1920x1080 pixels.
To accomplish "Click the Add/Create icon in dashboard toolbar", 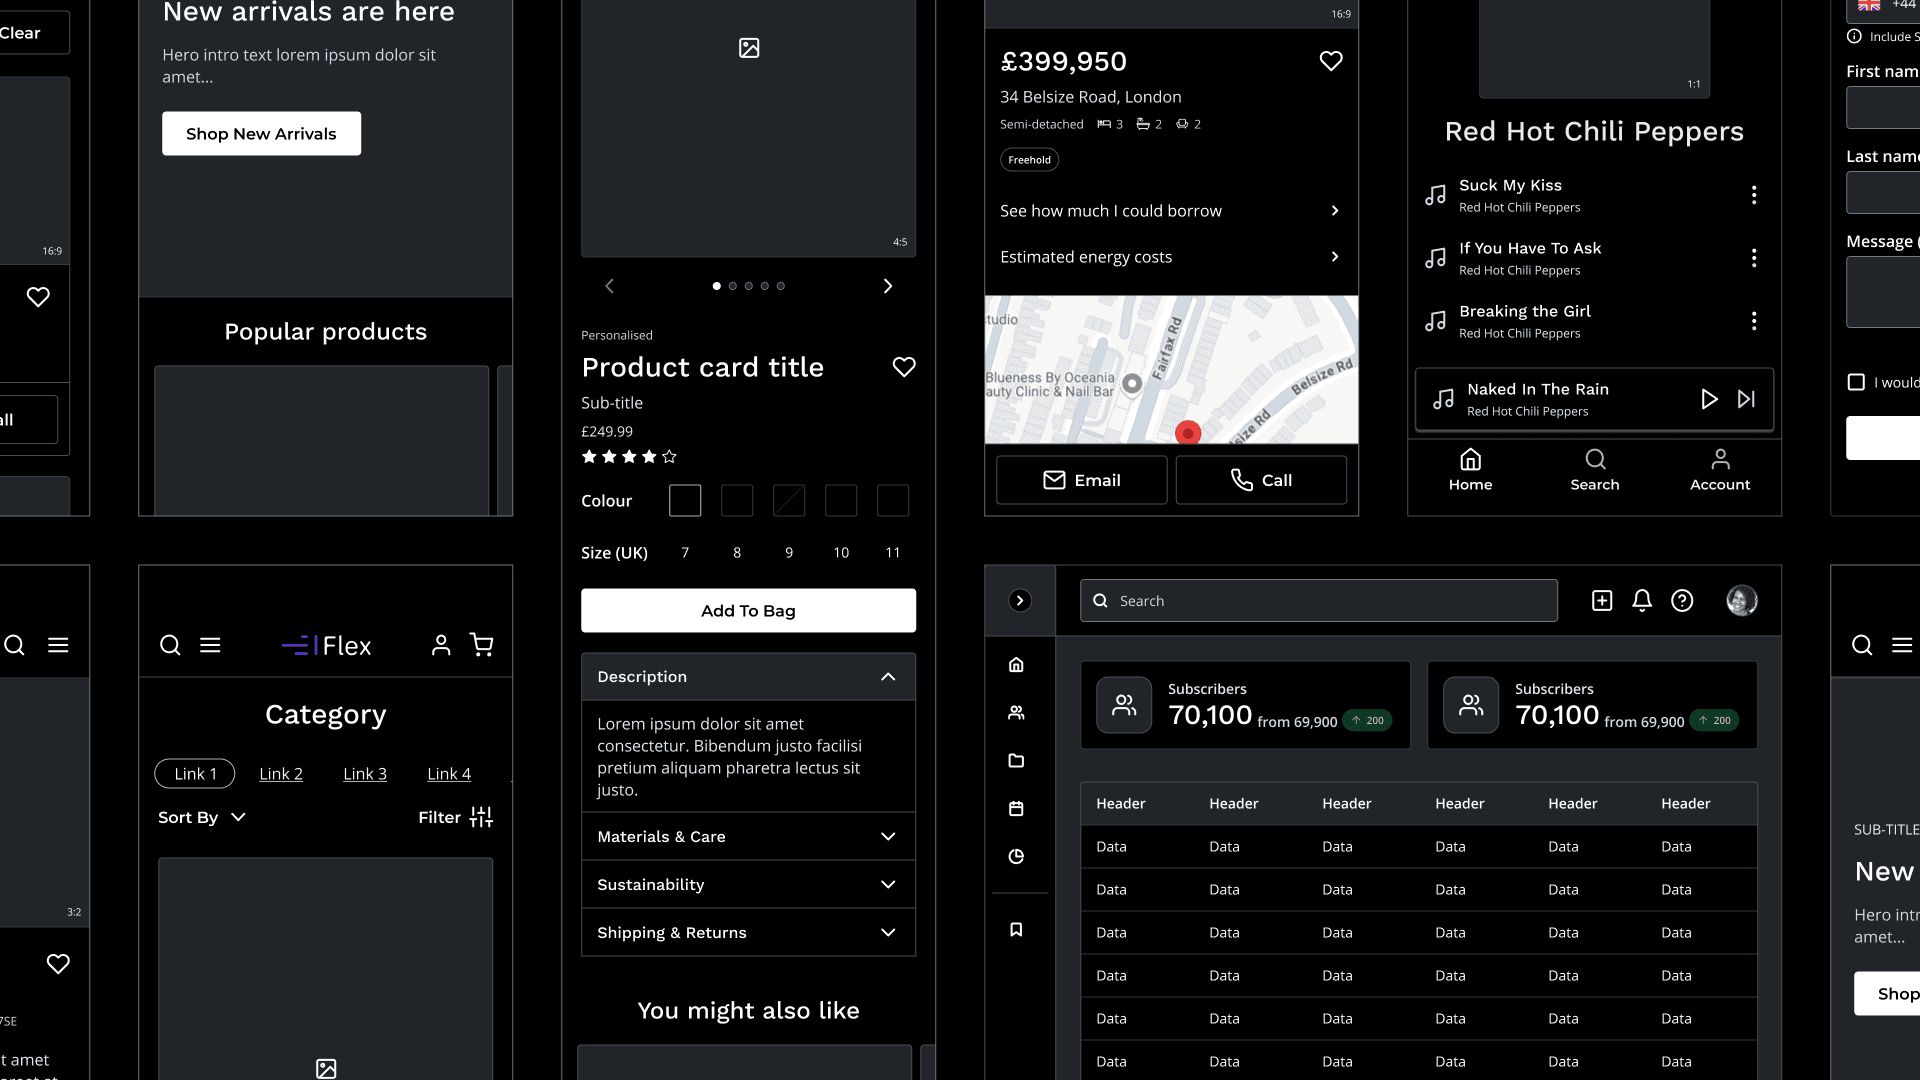I will pos(1601,600).
